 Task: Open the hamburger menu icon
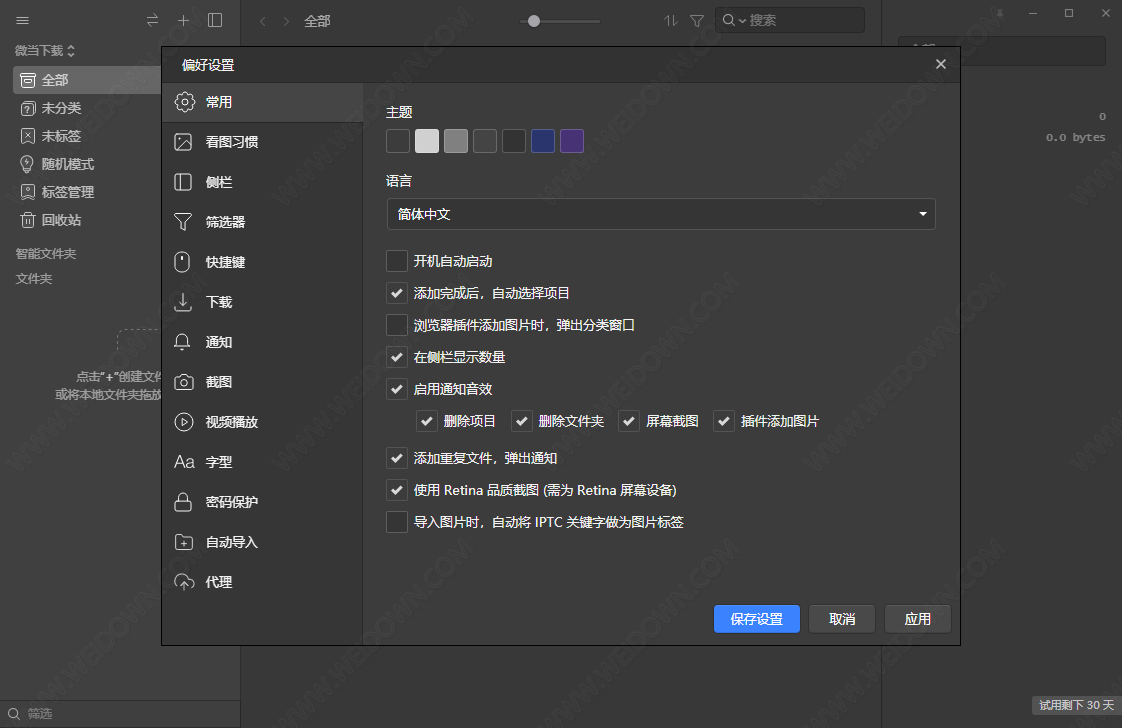click(23, 21)
